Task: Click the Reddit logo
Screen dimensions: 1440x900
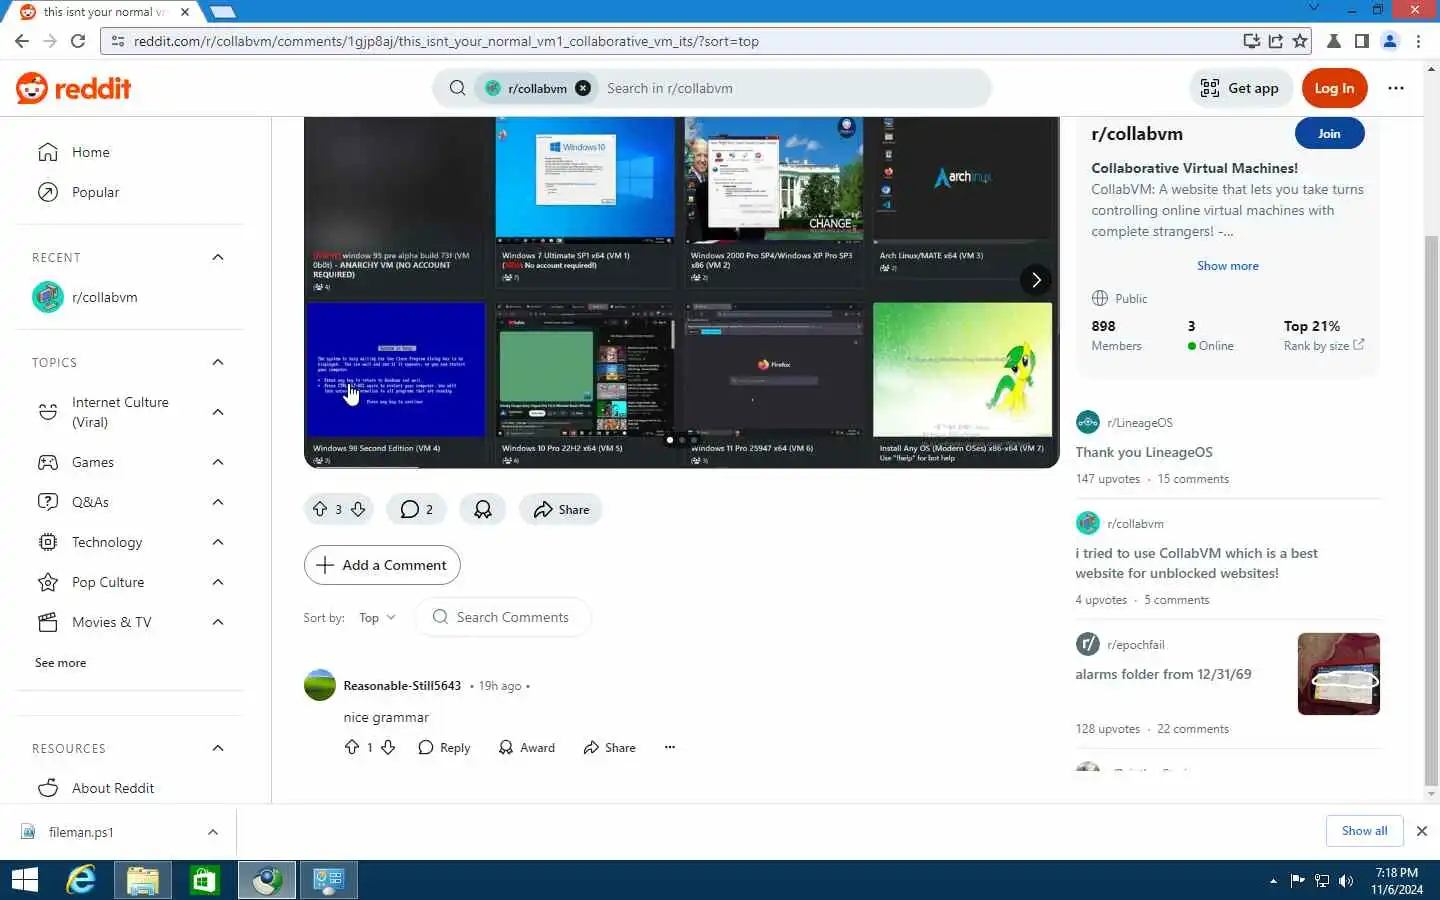Action: click(74, 88)
